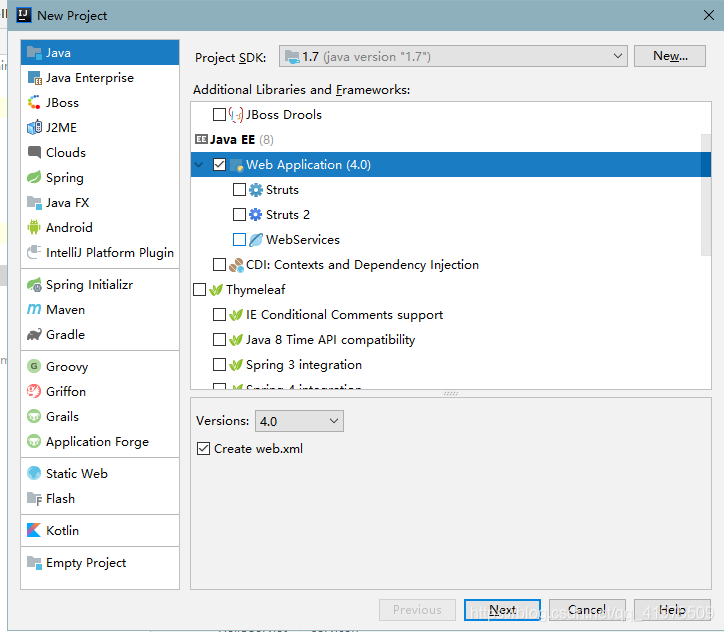Tick Java 8 Time API compatibility checkbox
The width and height of the screenshot is (724, 632).
[219, 340]
